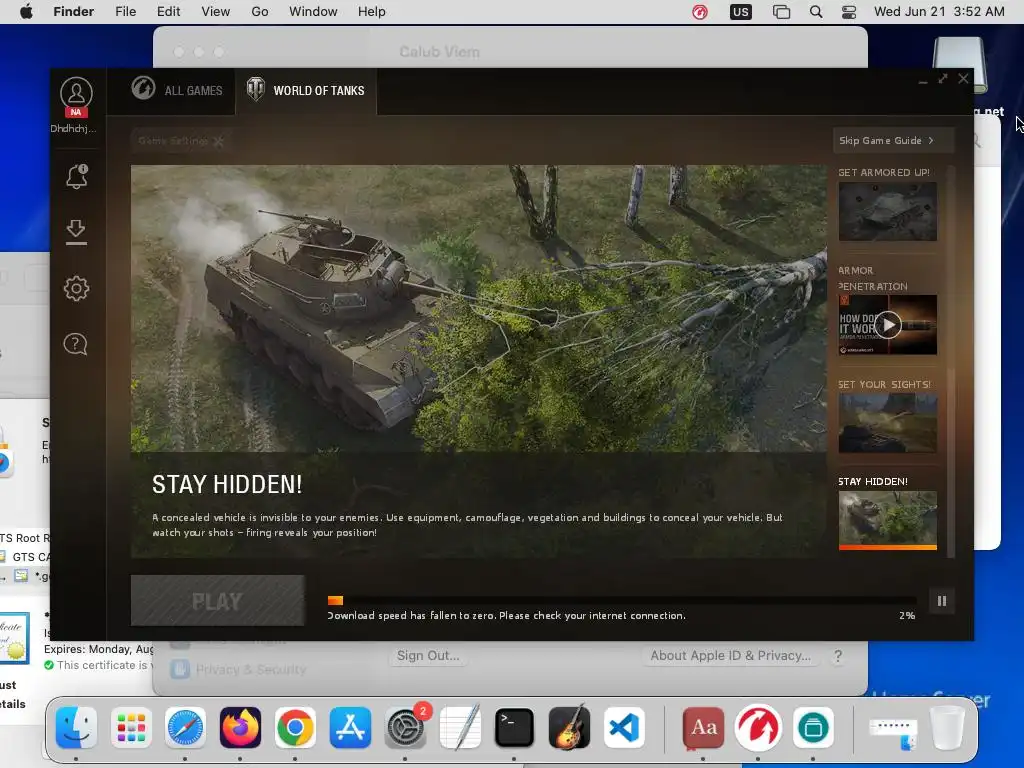Launch Visual Studio Code from the Dock

click(624, 727)
